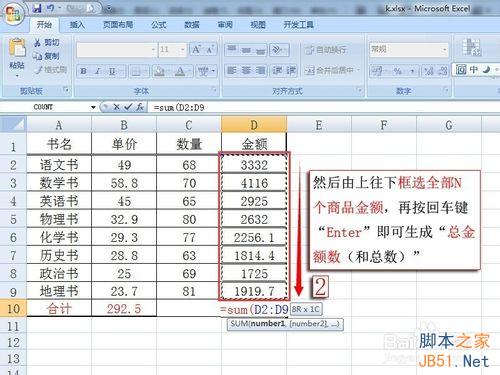Screen dimensions: 500x375
Task: Click the Cut (剪切) scissors icon
Action: pyautogui.click(x=37, y=42)
